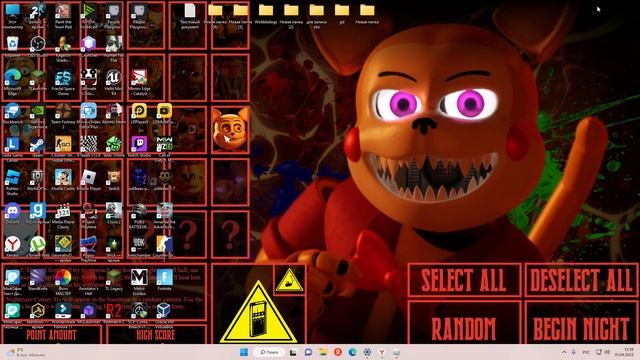The image size is (640, 360).
Task: Open the R2 red shortcut icon
Action: [113, 311]
